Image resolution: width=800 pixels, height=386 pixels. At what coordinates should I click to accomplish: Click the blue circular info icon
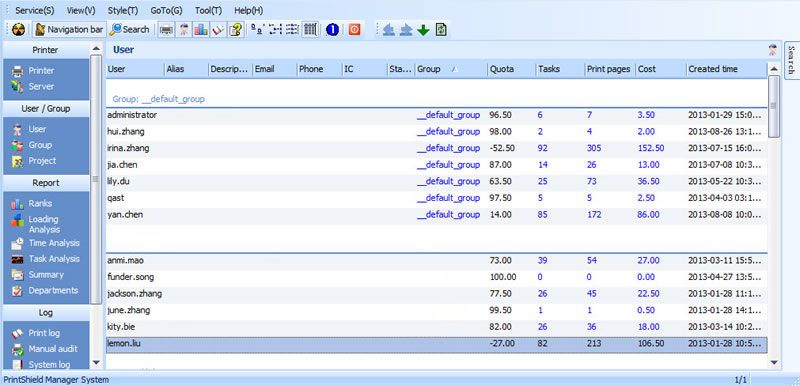pos(332,30)
